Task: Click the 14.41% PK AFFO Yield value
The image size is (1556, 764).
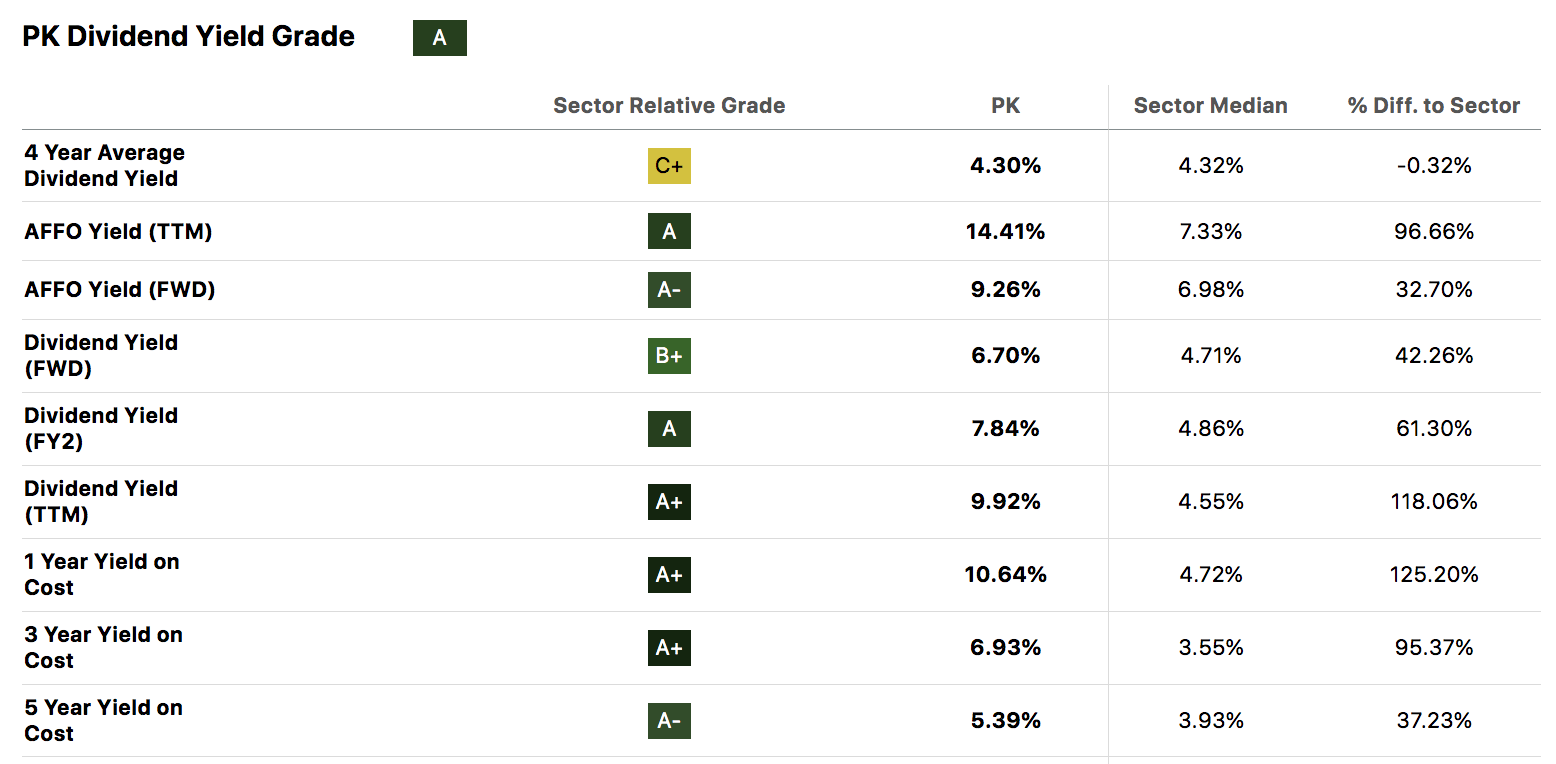Action: [x=1005, y=232]
